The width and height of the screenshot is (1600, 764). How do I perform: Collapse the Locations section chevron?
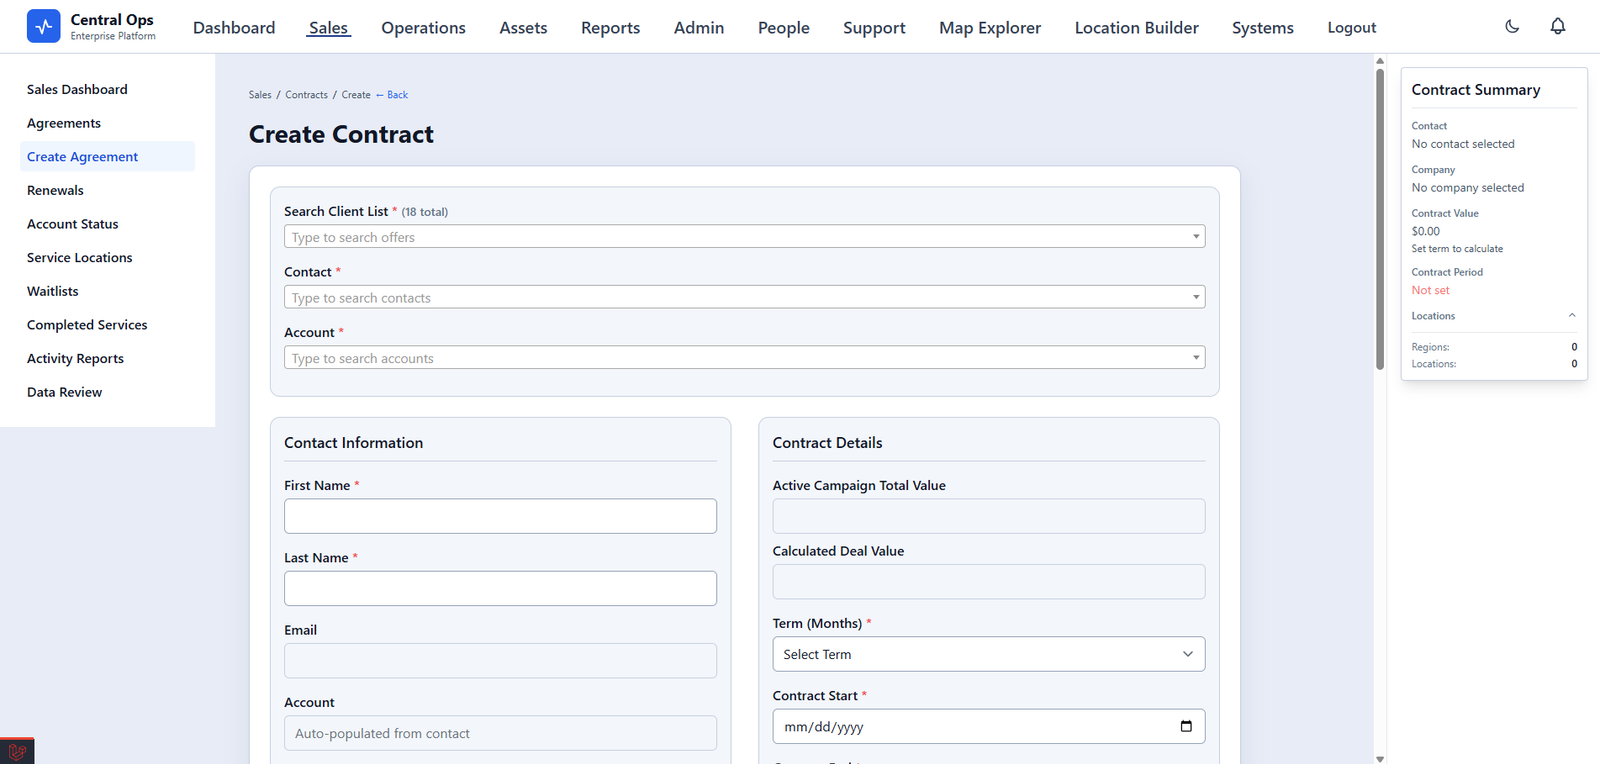click(1572, 315)
